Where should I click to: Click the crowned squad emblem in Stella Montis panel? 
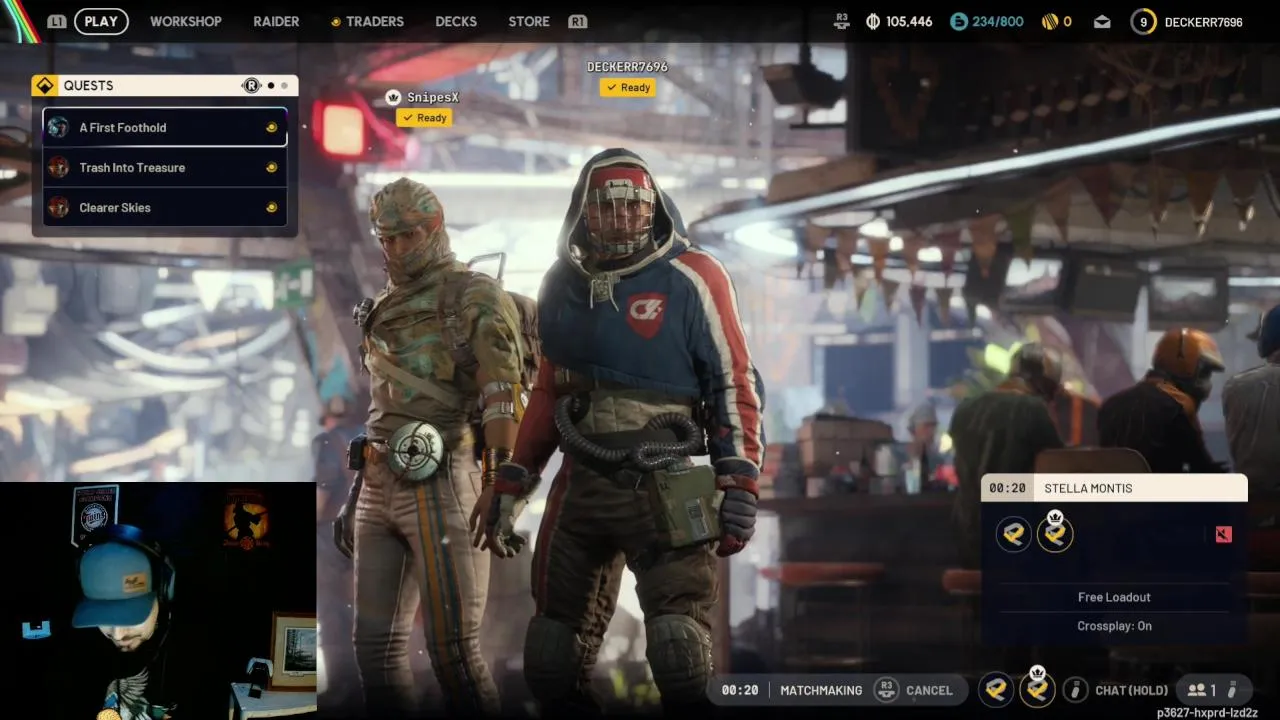click(x=1054, y=532)
